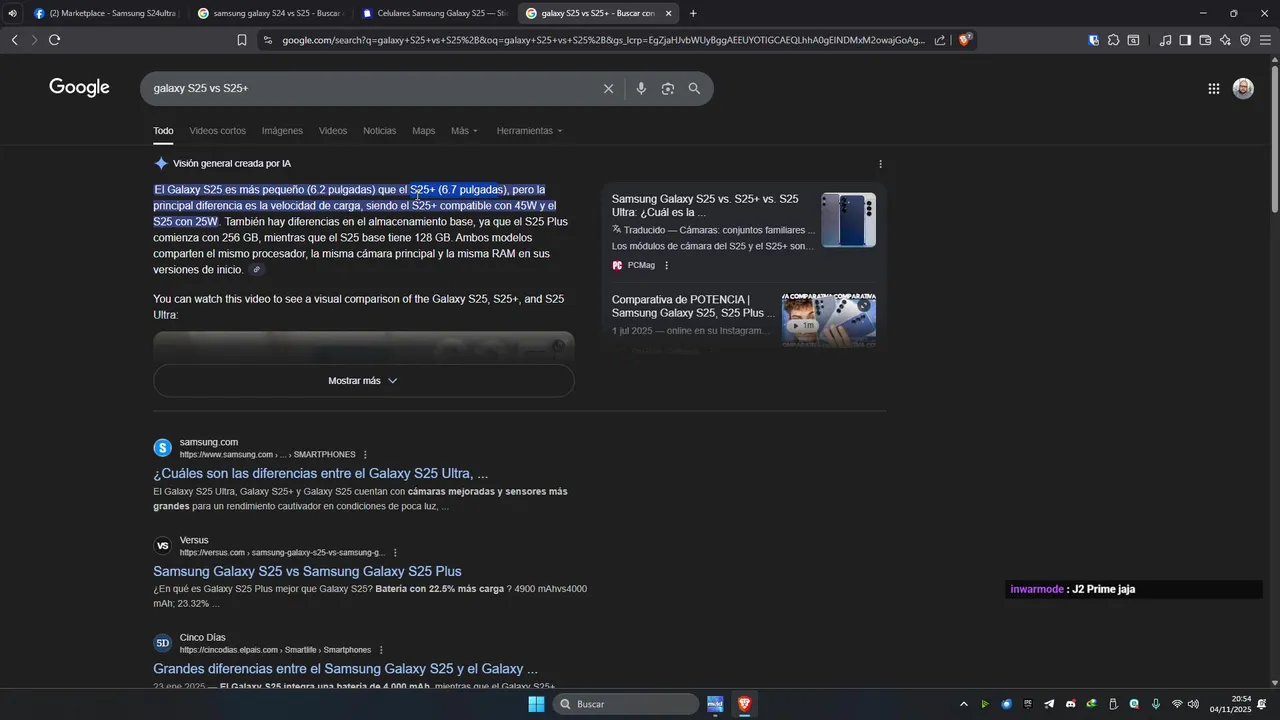Select the 'Todo' results tab

tap(163, 131)
